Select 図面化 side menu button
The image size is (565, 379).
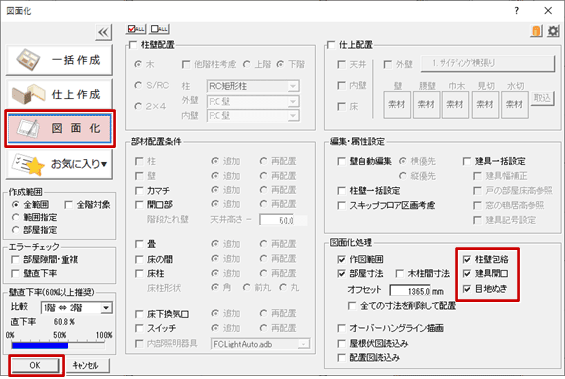60,128
